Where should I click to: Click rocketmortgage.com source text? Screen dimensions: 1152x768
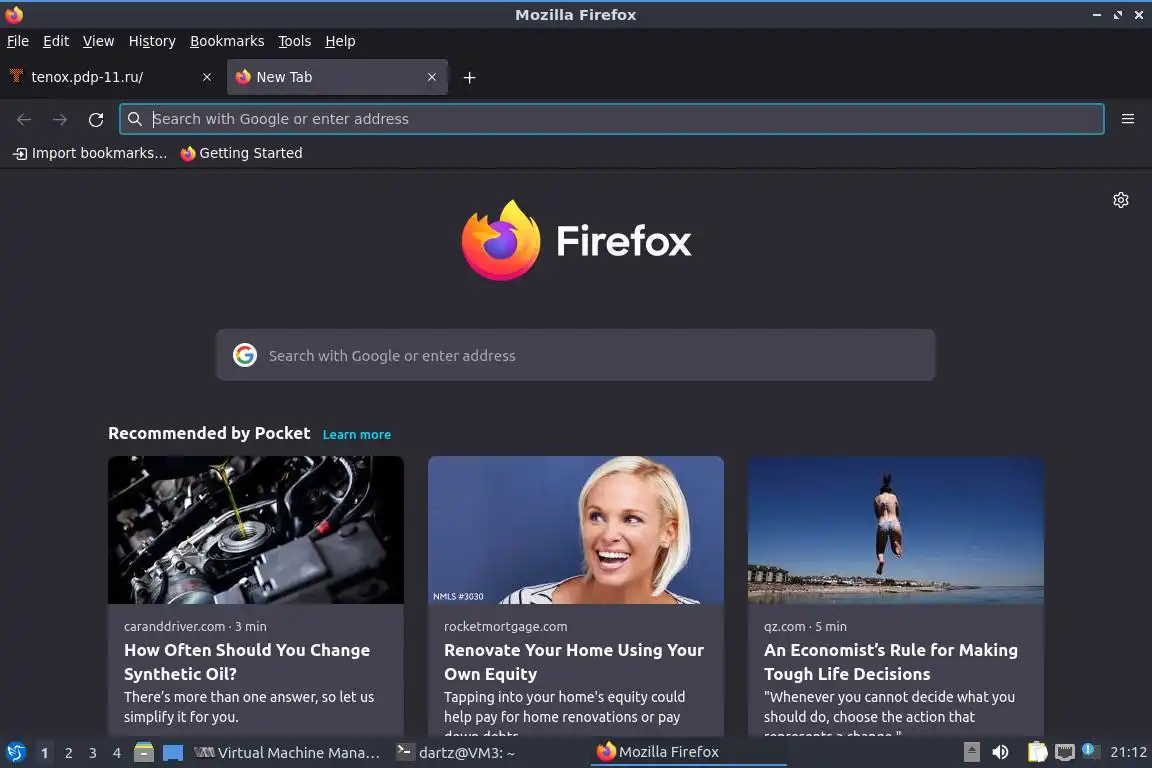505,626
